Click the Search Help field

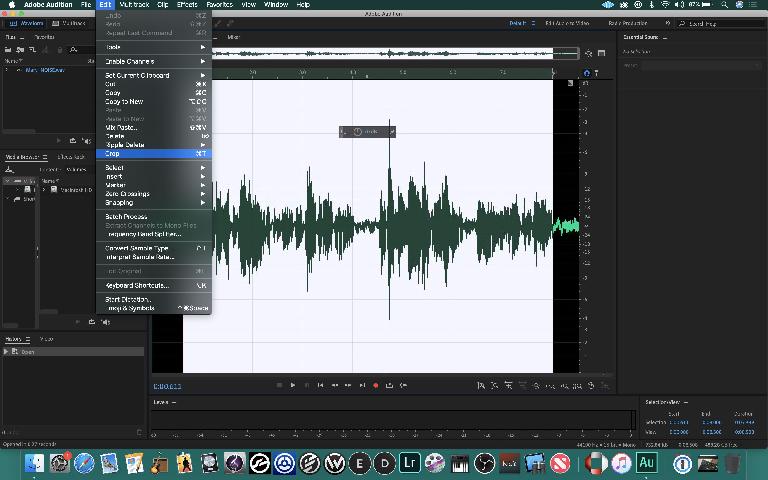[x=720, y=24]
